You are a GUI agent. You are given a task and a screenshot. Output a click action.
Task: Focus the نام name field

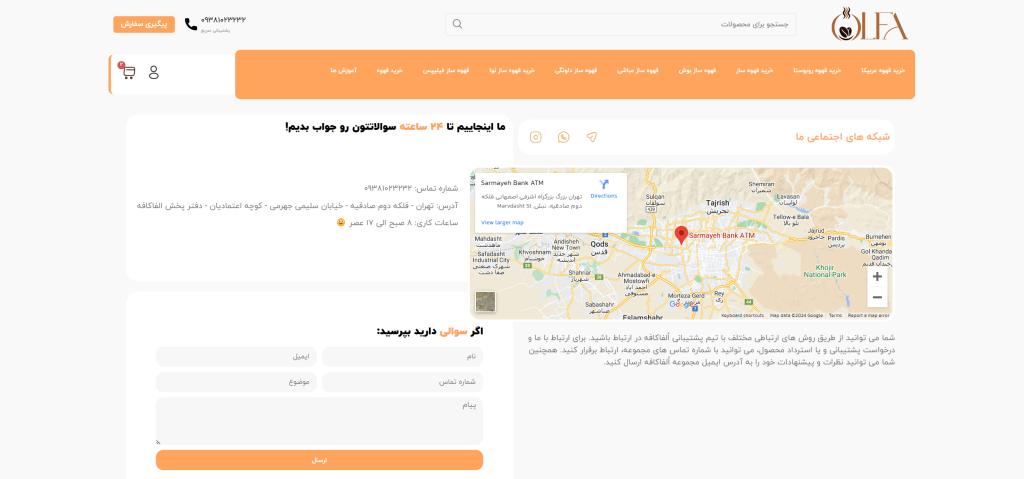(403, 357)
